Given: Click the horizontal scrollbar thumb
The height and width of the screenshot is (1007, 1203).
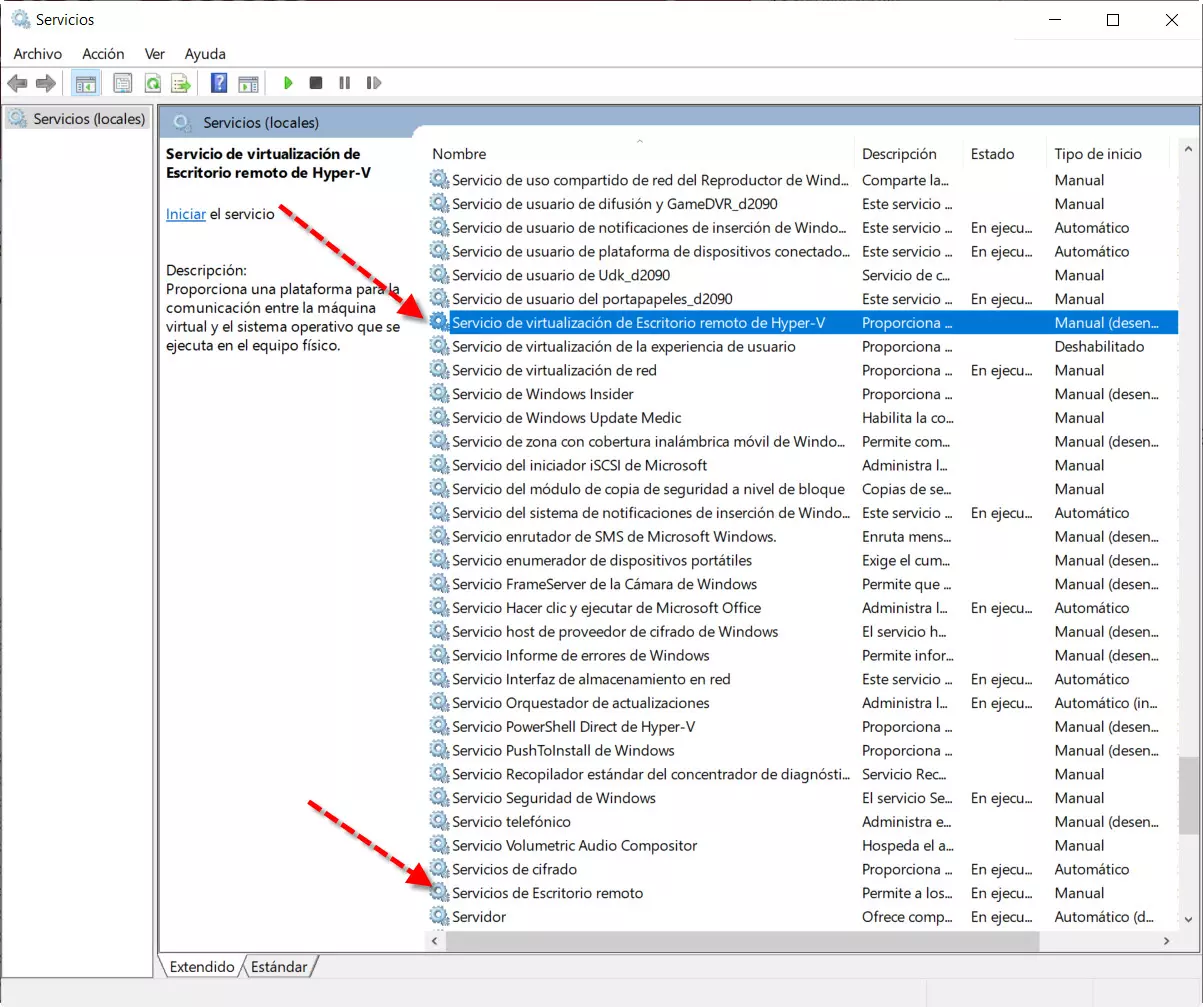Looking at the screenshot, I should click(744, 942).
